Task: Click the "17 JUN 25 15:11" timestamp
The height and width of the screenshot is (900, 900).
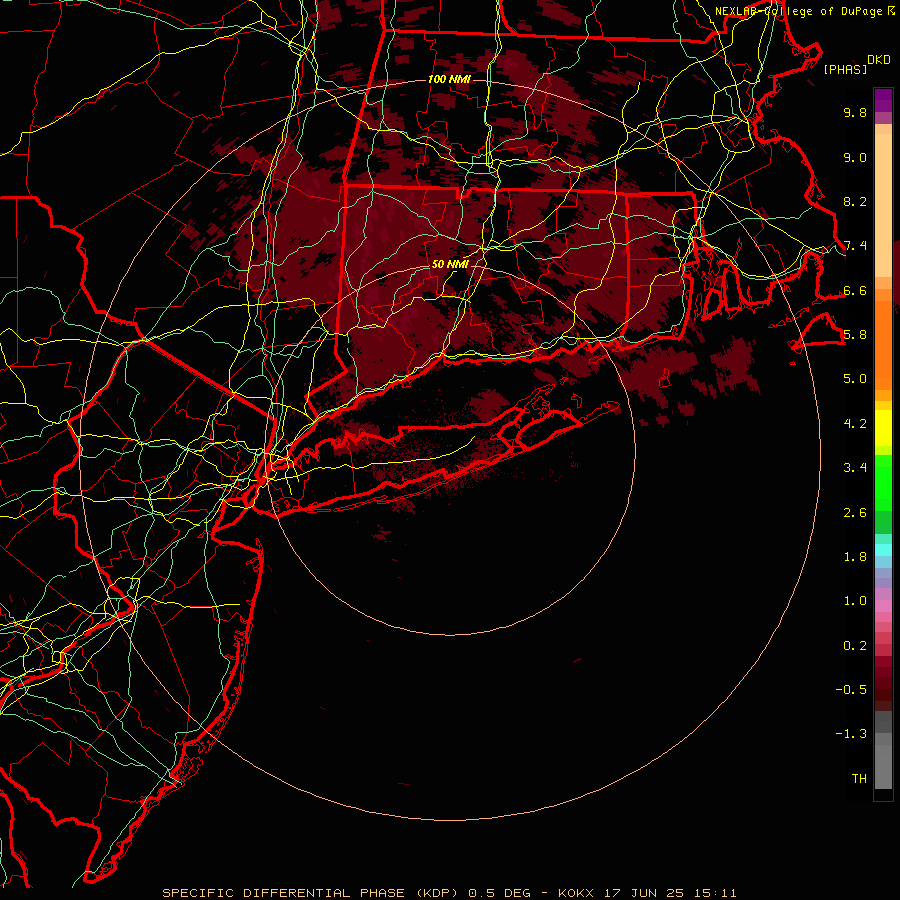Action: 670,893
